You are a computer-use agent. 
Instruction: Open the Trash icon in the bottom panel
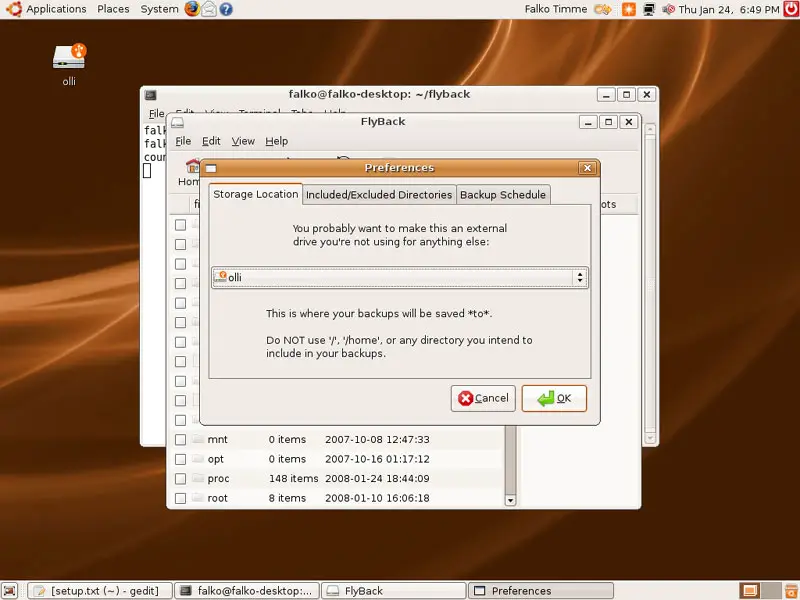coord(791,591)
